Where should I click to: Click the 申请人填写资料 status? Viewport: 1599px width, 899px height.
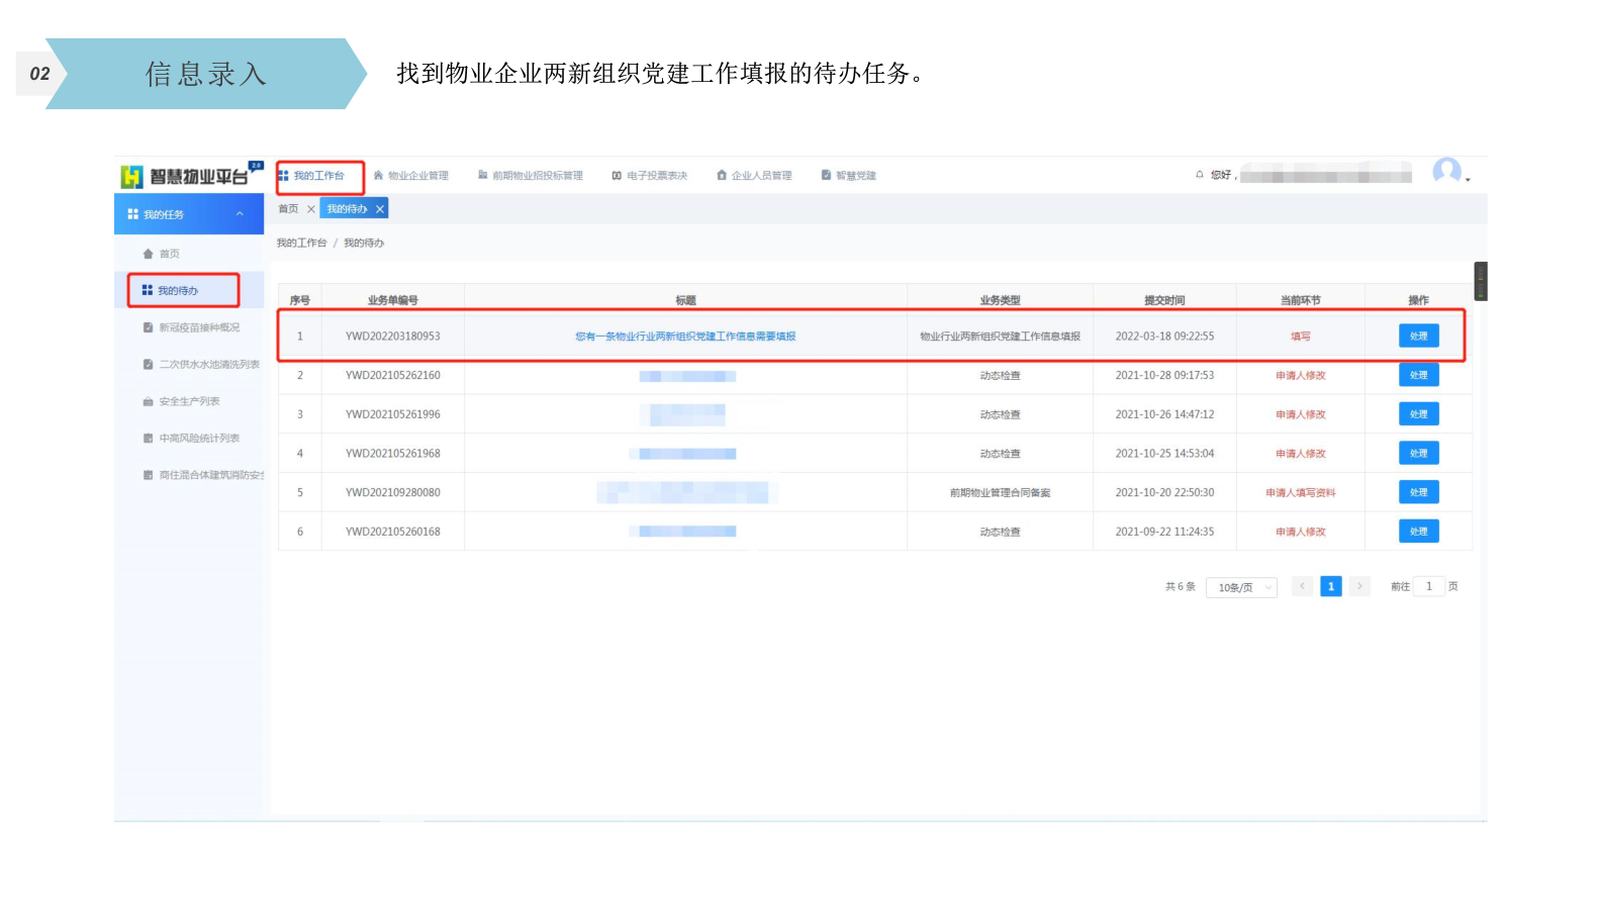[x=1300, y=493]
